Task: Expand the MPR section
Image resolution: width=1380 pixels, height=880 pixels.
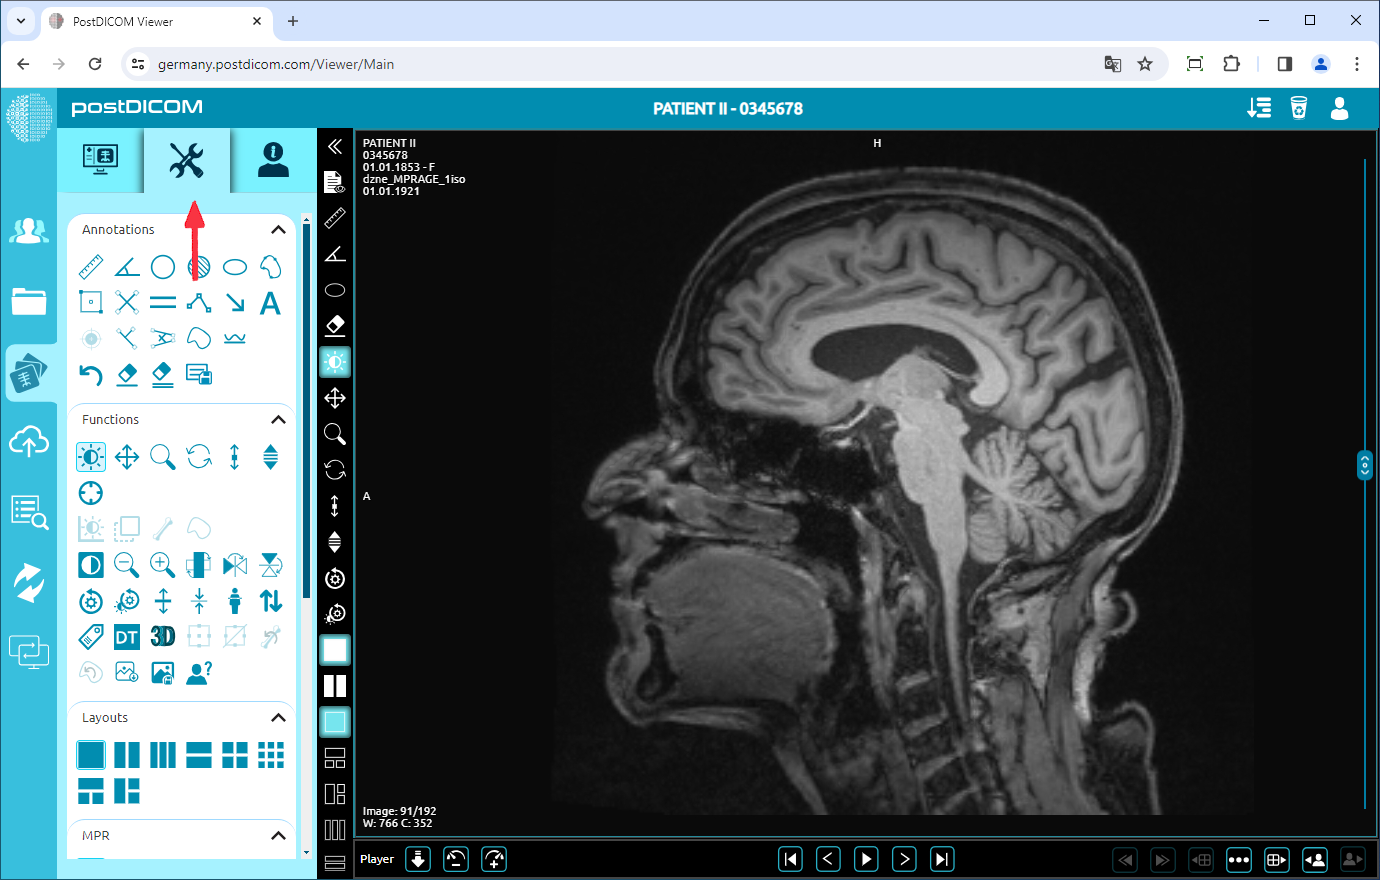Action: [279, 836]
